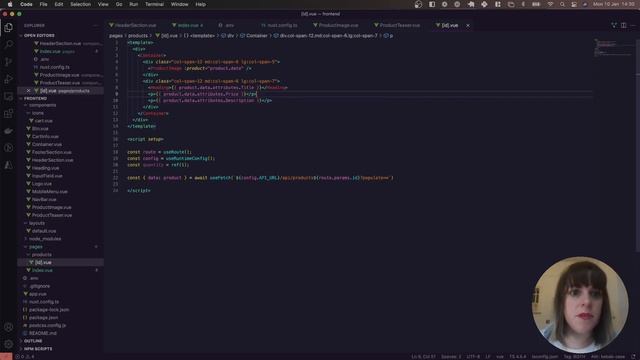The width and height of the screenshot is (640, 360).
Task: Expand the node_modules folder
Action: coord(44,239)
